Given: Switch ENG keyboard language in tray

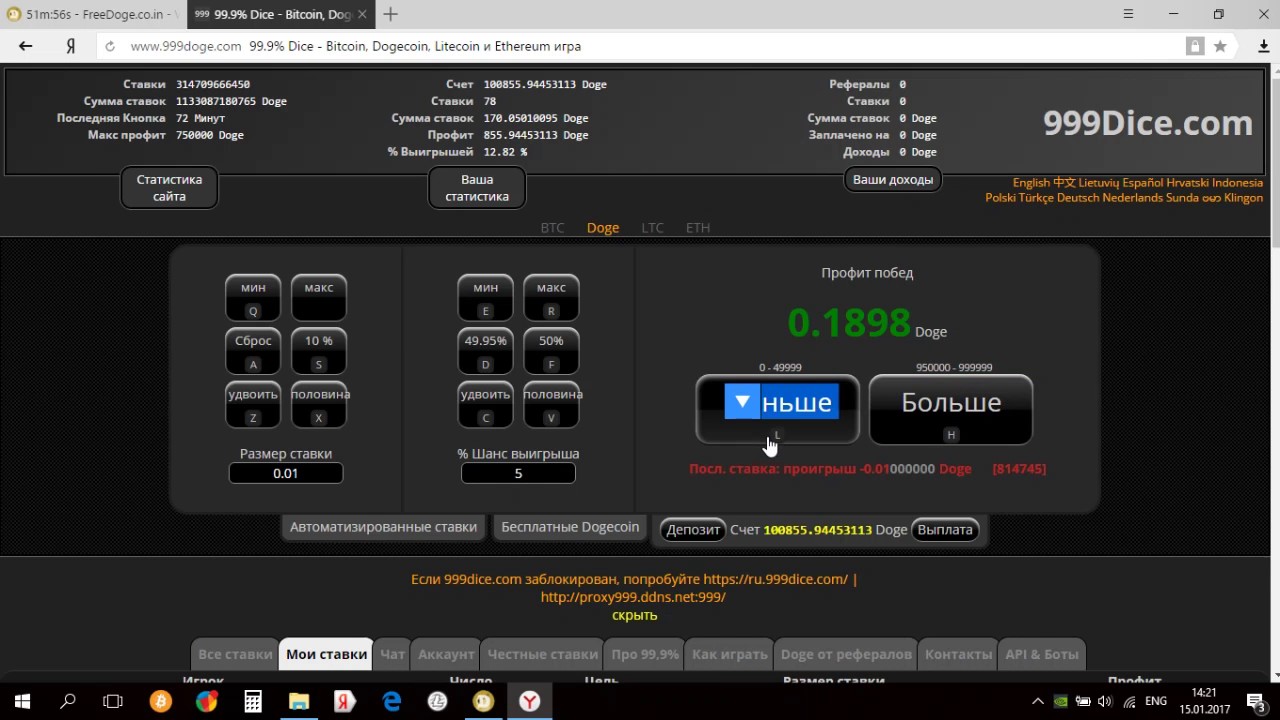Looking at the screenshot, I should point(1156,702).
